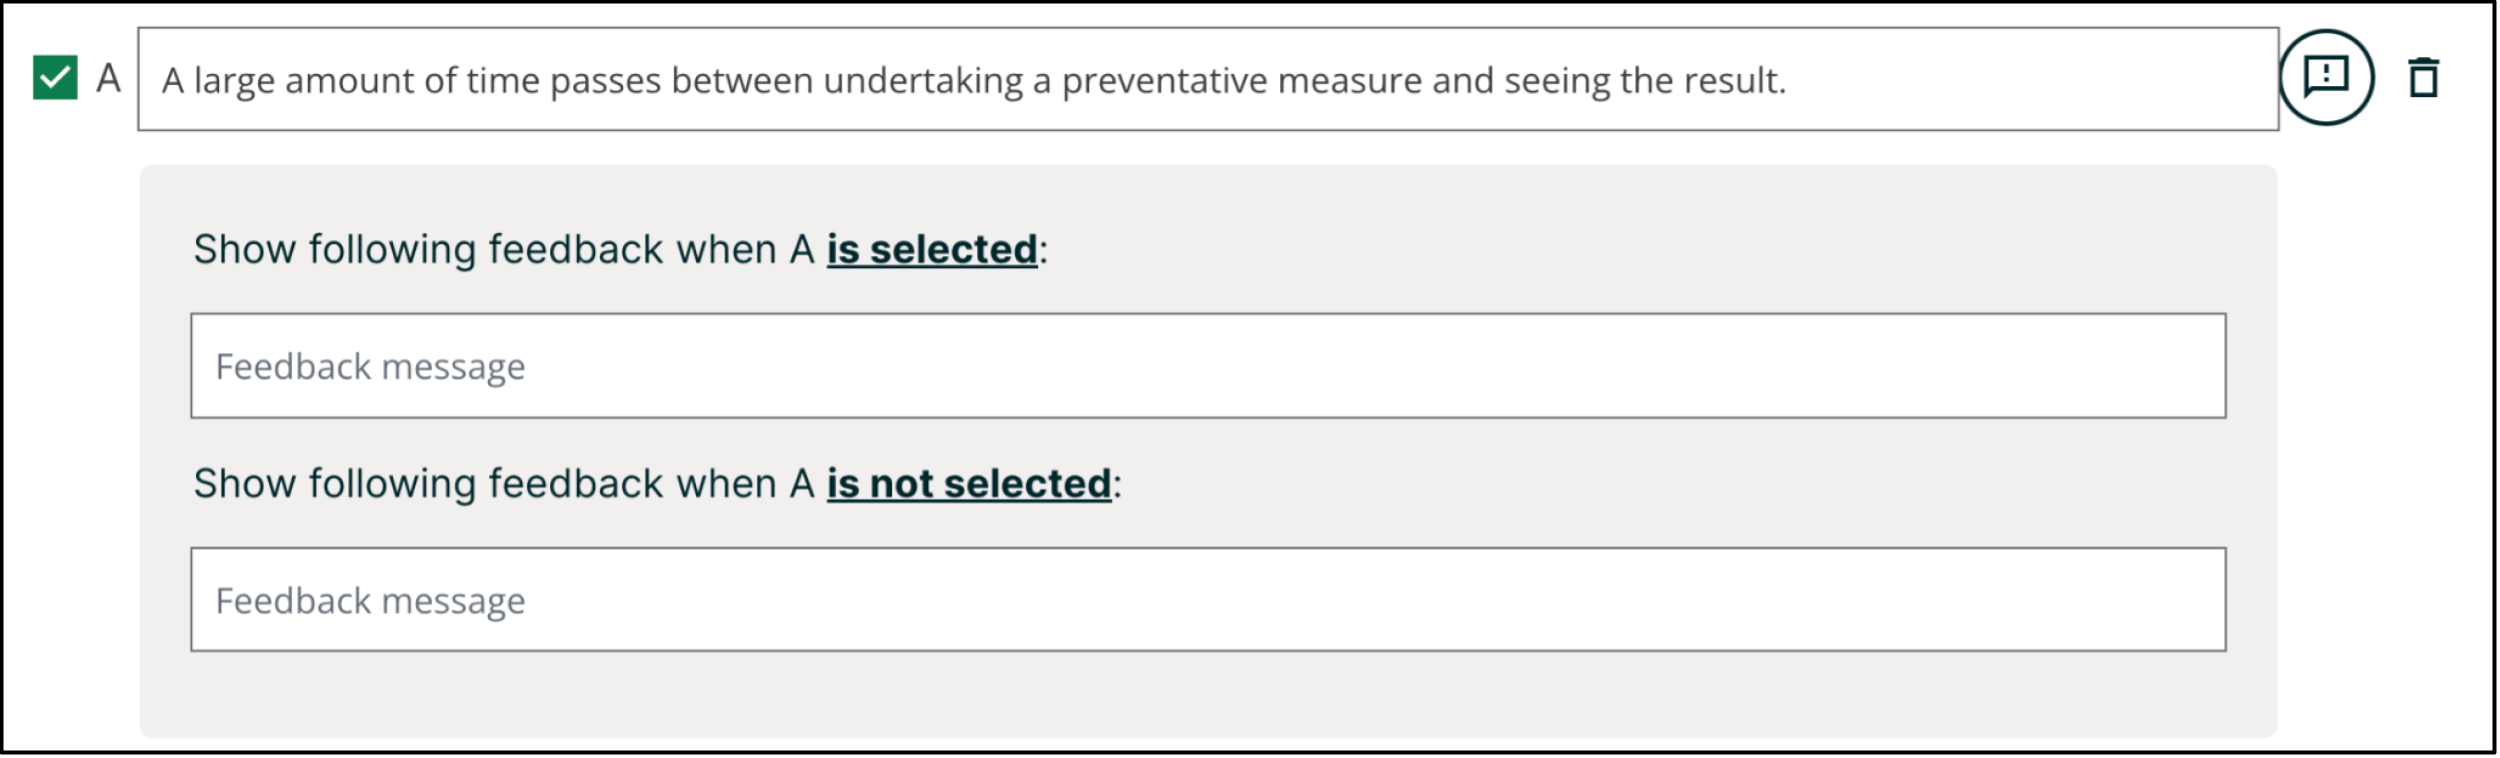Click the first "Feedback message" placeholder text
The image size is (2500, 758).
370,367
